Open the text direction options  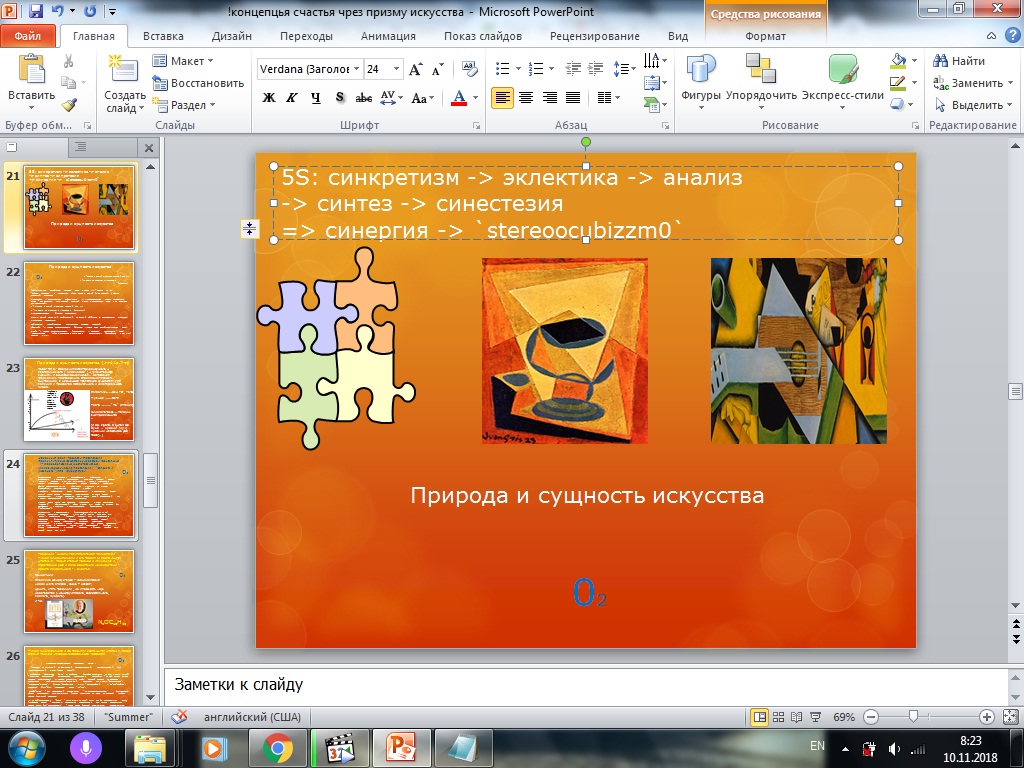tap(655, 61)
